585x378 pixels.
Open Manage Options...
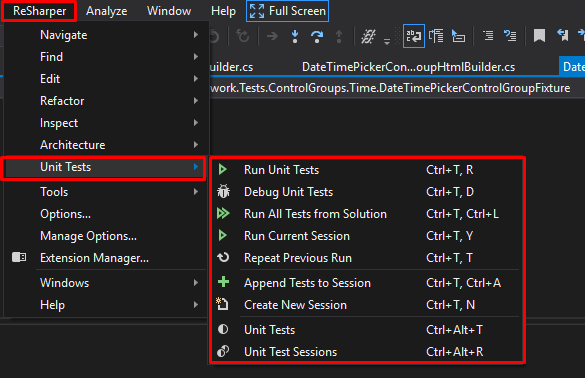coord(106,236)
